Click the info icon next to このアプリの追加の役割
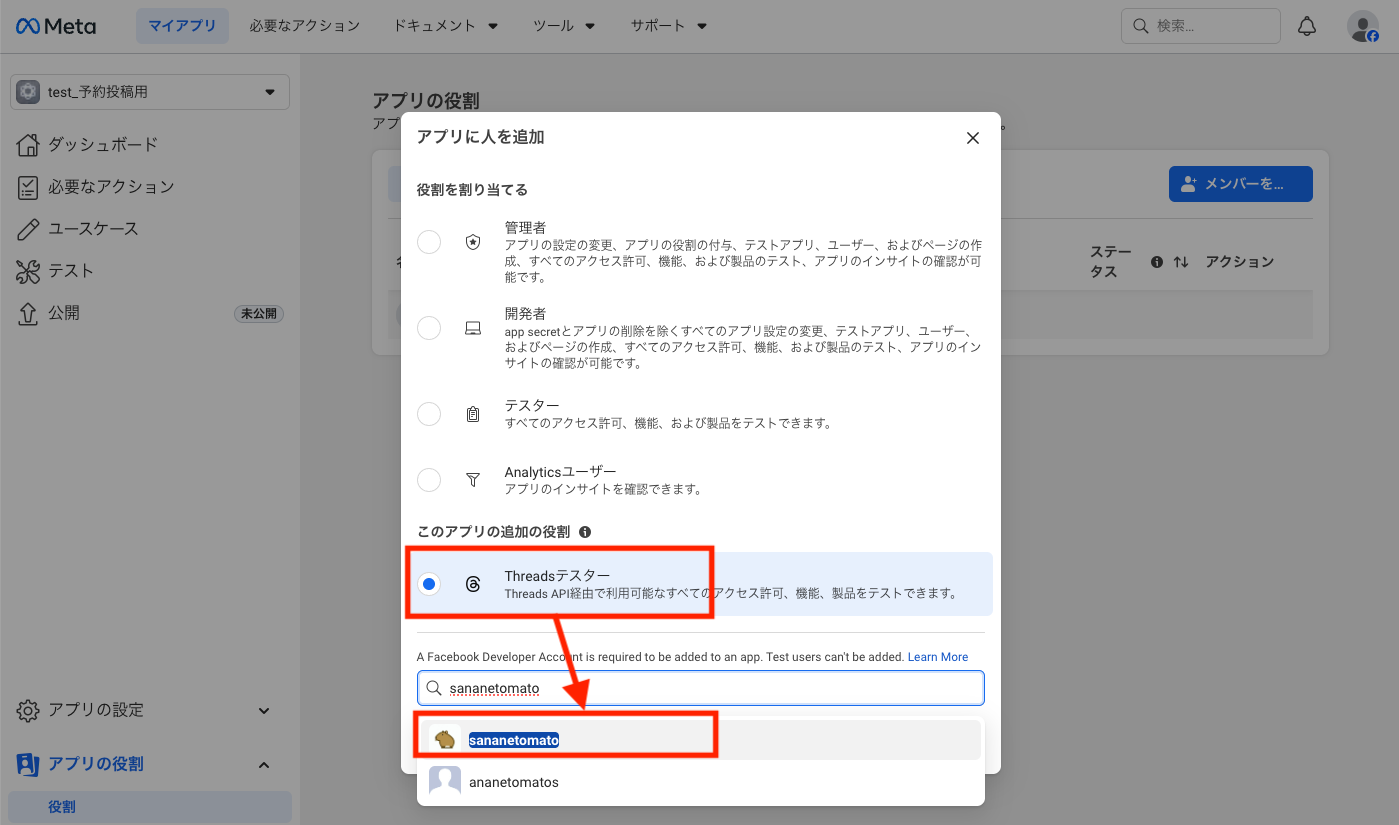The width and height of the screenshot is (1399, 825). pyautogui.click(x=585, y=532)
